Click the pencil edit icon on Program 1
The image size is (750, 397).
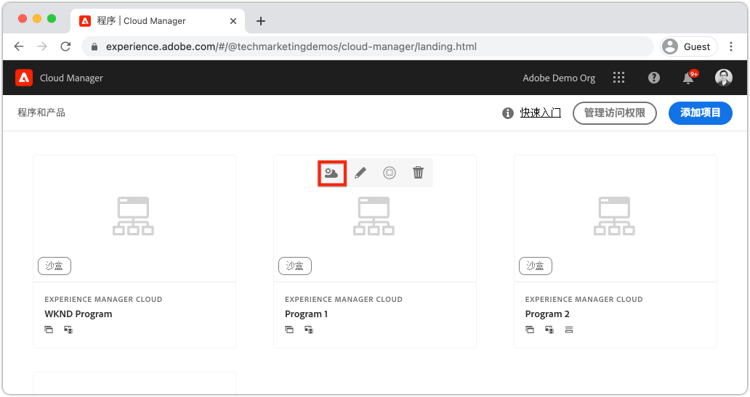(x=361, y=173)
